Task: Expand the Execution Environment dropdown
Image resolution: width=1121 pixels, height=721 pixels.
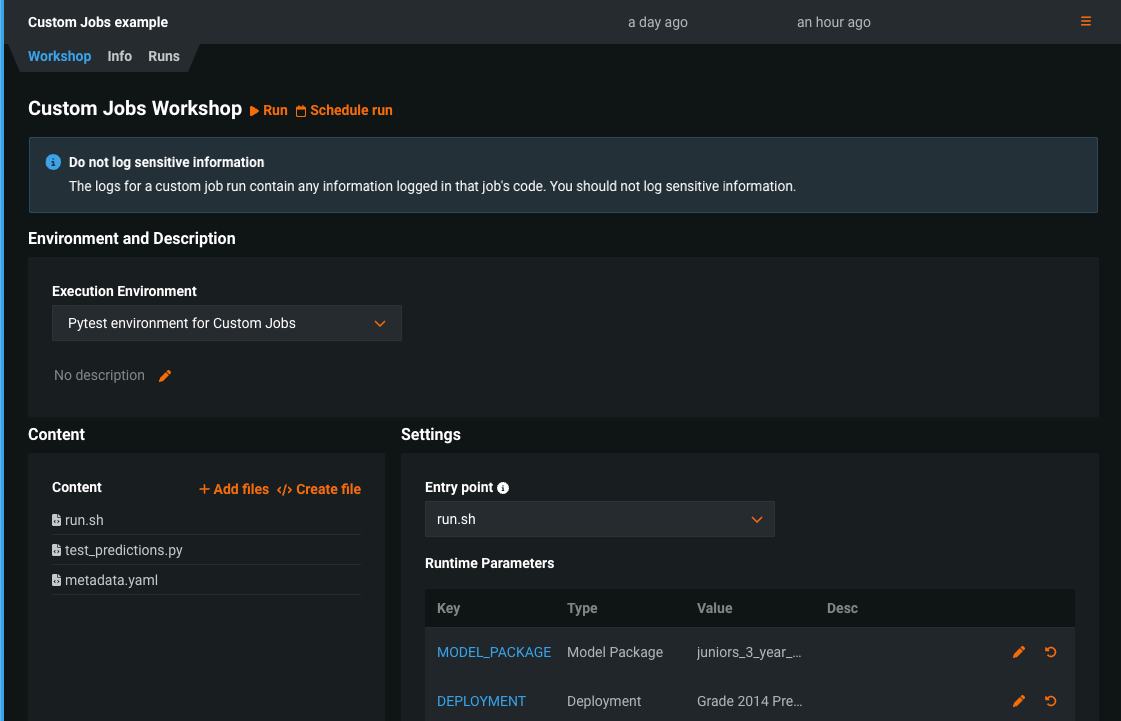Action: pos(227,324)
